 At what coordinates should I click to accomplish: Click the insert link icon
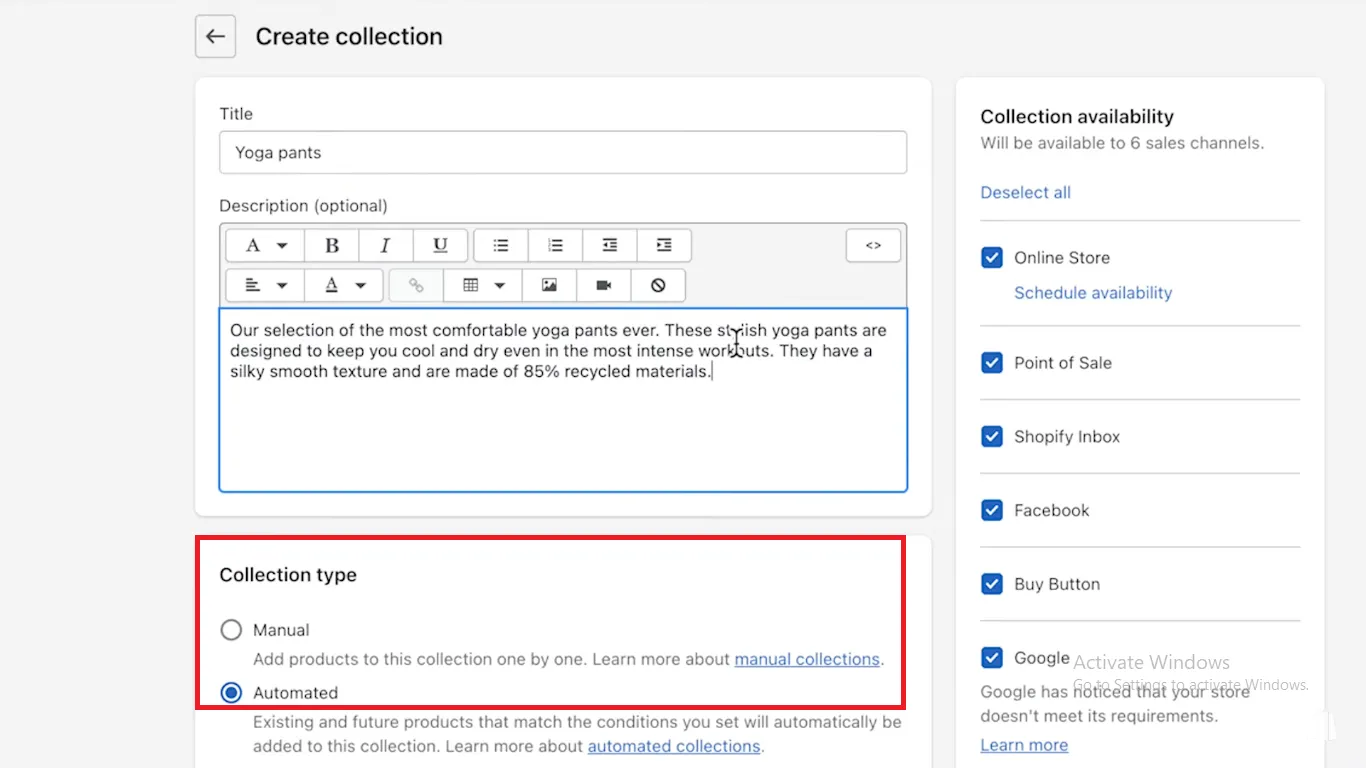(x=416, y=285)
